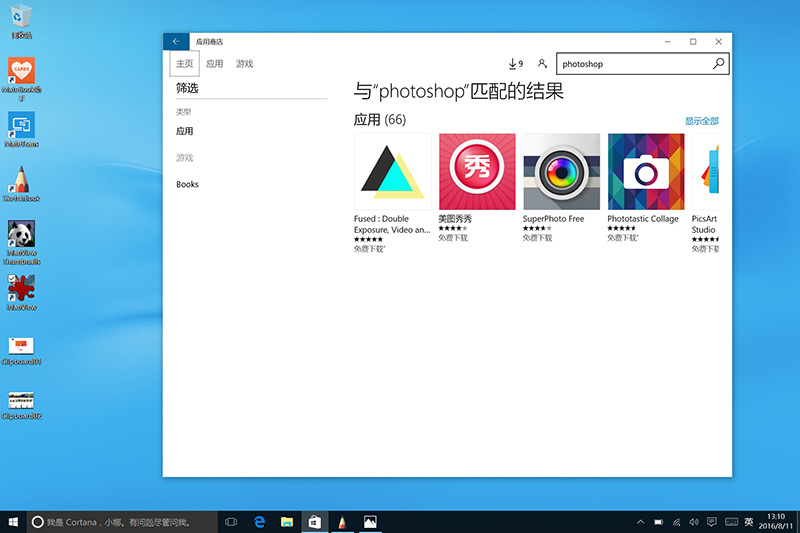This screenshot has width=800, height=533.
Task: Click the 应用 (66) results heading
Action: pos(380,120)
